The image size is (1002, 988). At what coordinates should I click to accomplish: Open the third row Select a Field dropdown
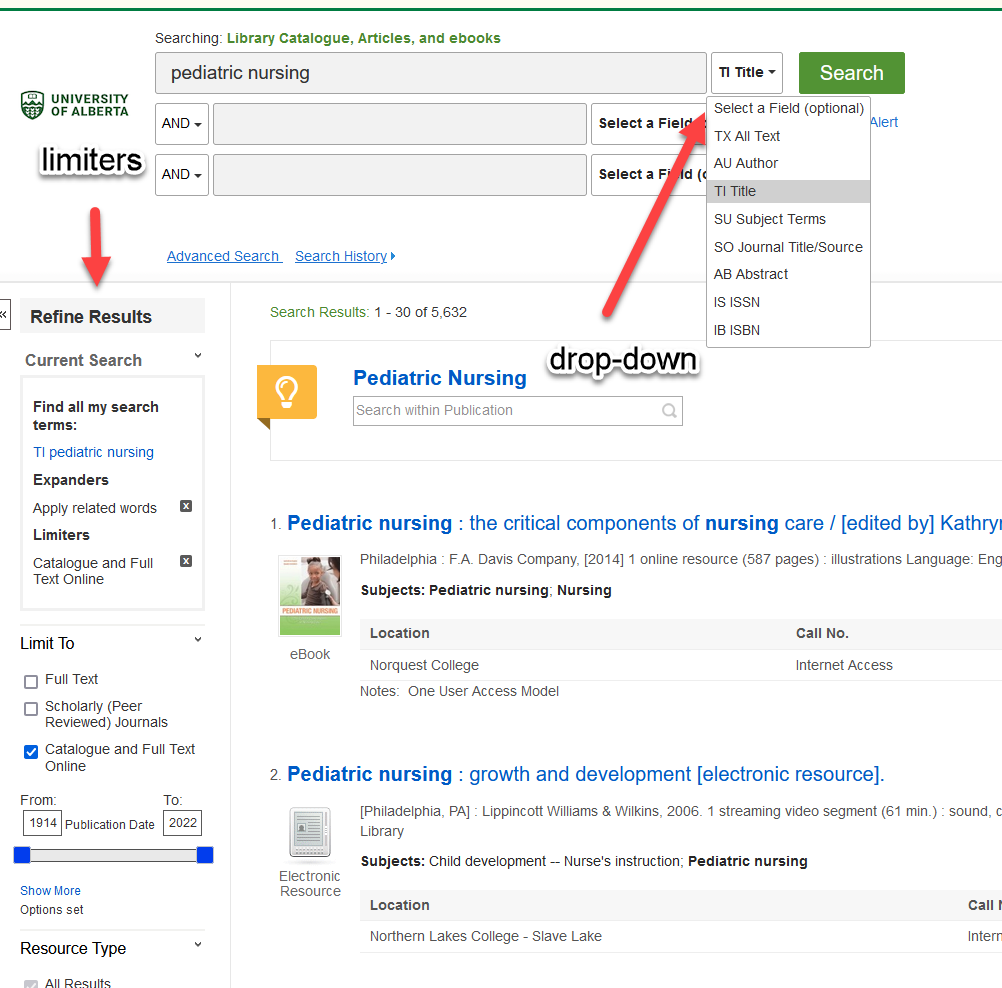pos(649,174)
